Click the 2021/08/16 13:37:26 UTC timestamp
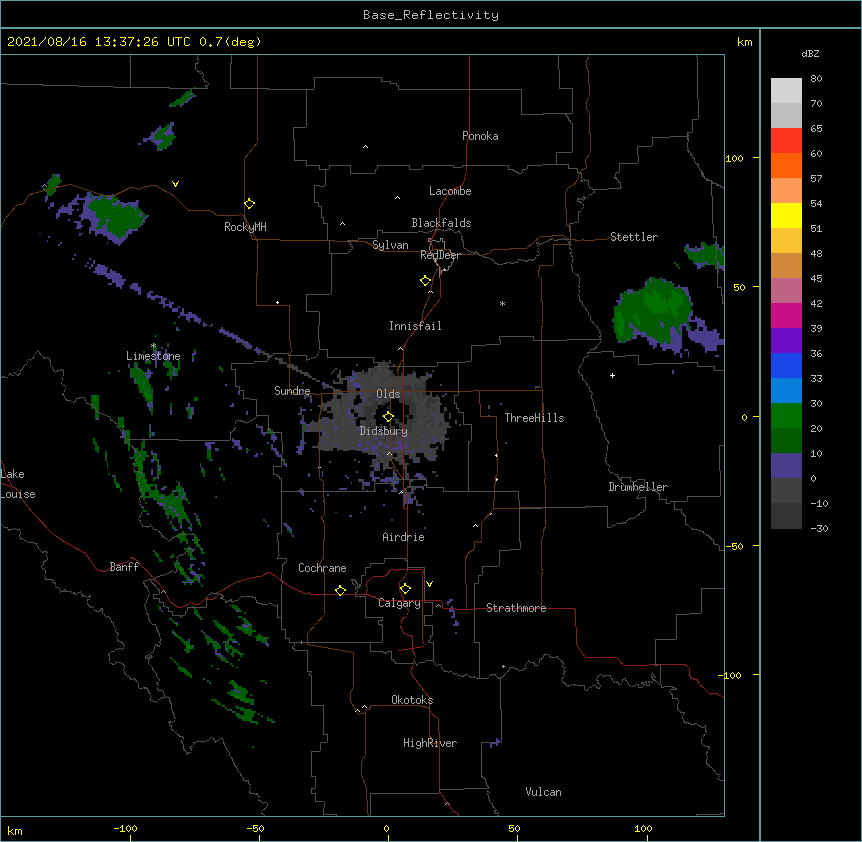 tap(99, 42)
